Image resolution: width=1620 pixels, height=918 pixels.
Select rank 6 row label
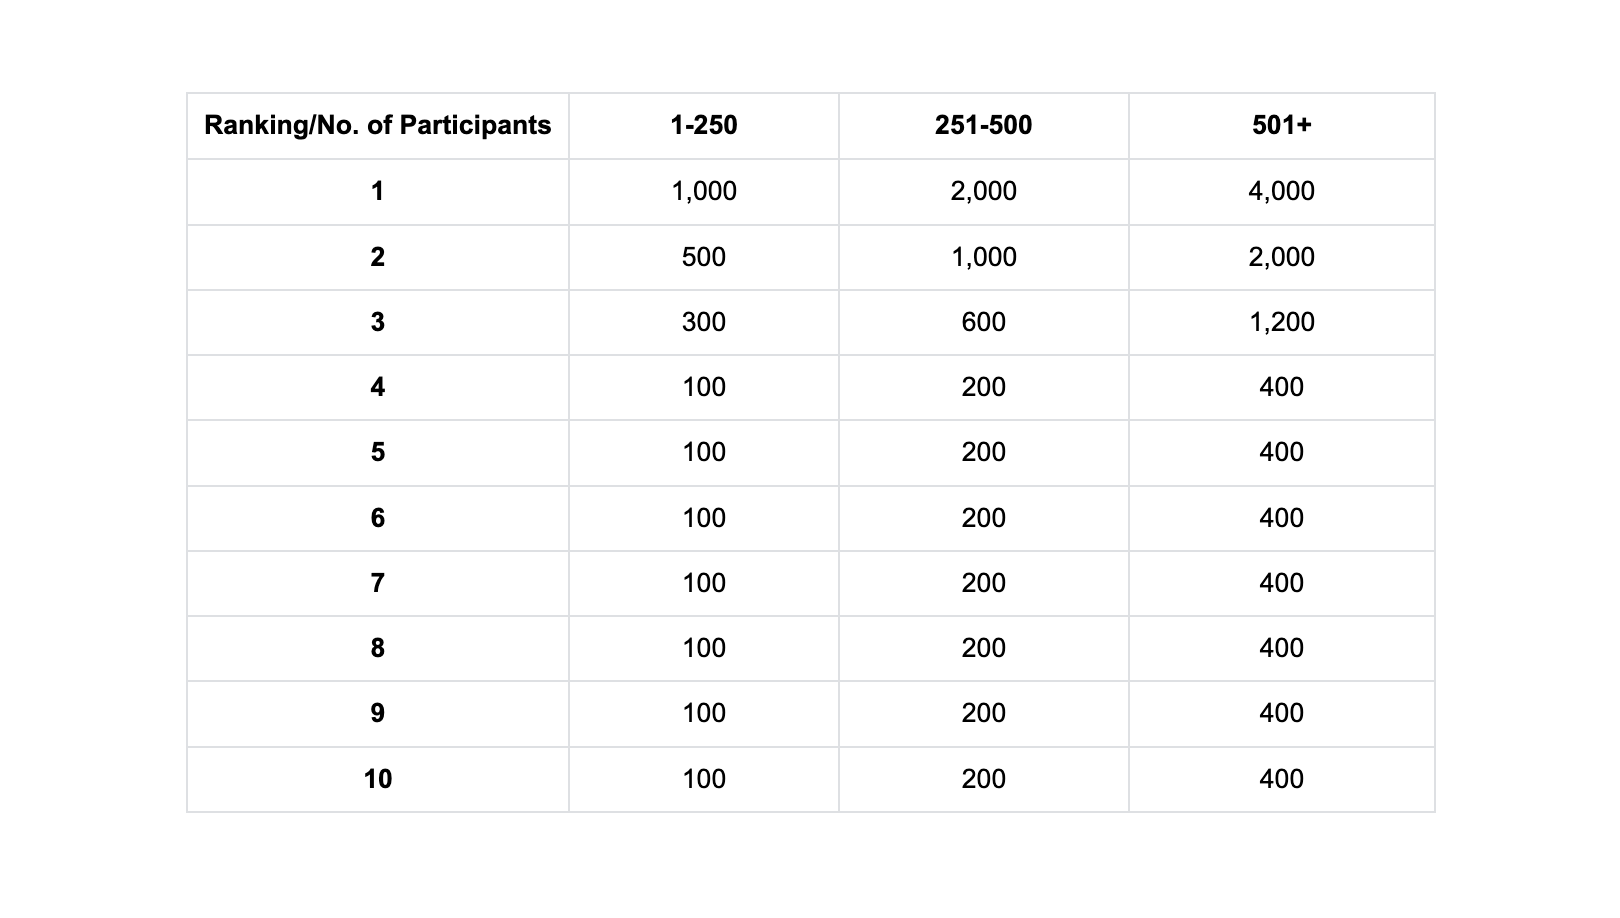[x=378, y=518]
